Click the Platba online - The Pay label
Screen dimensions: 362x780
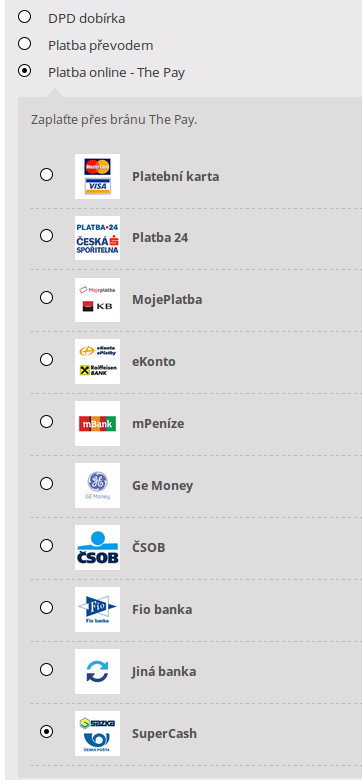point(116,73)
